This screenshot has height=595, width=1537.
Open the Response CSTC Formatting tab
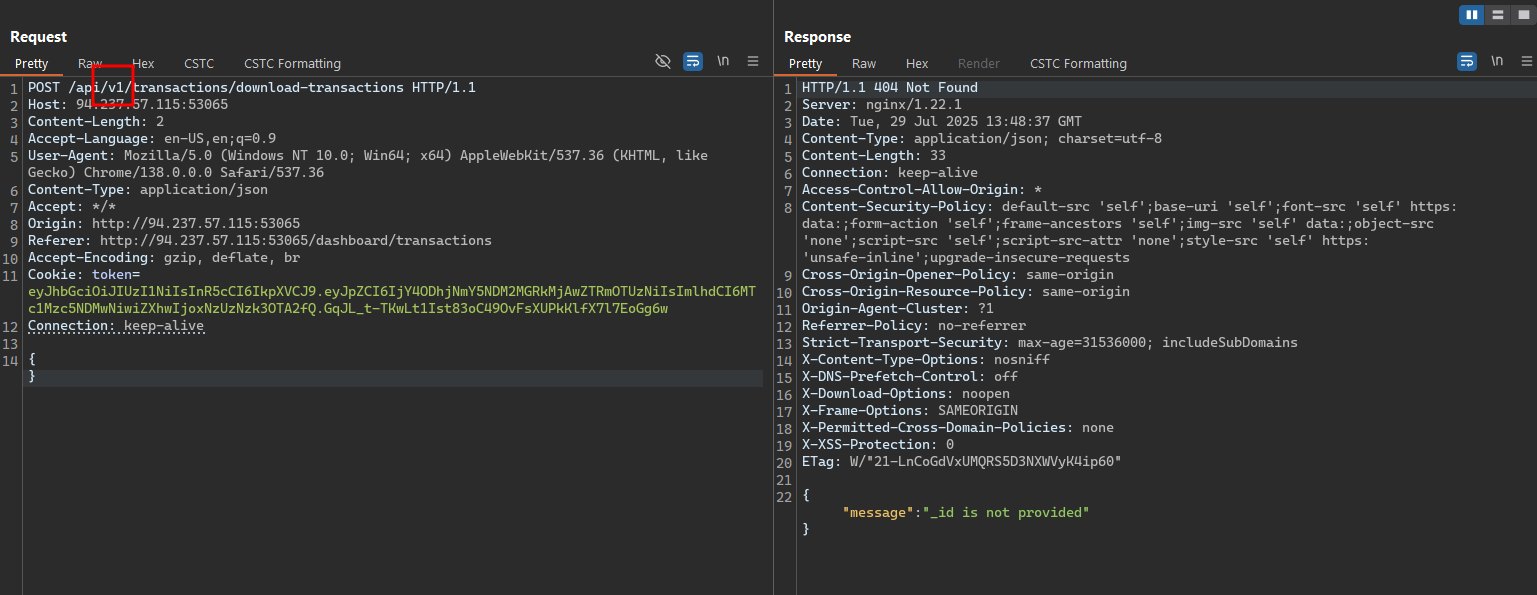[1078, 63]
